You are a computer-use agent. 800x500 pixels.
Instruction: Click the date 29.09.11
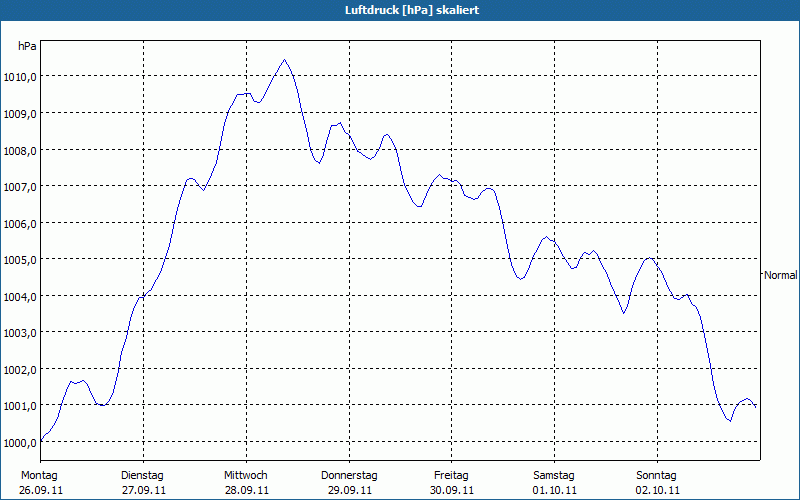[x=349, y=490]
